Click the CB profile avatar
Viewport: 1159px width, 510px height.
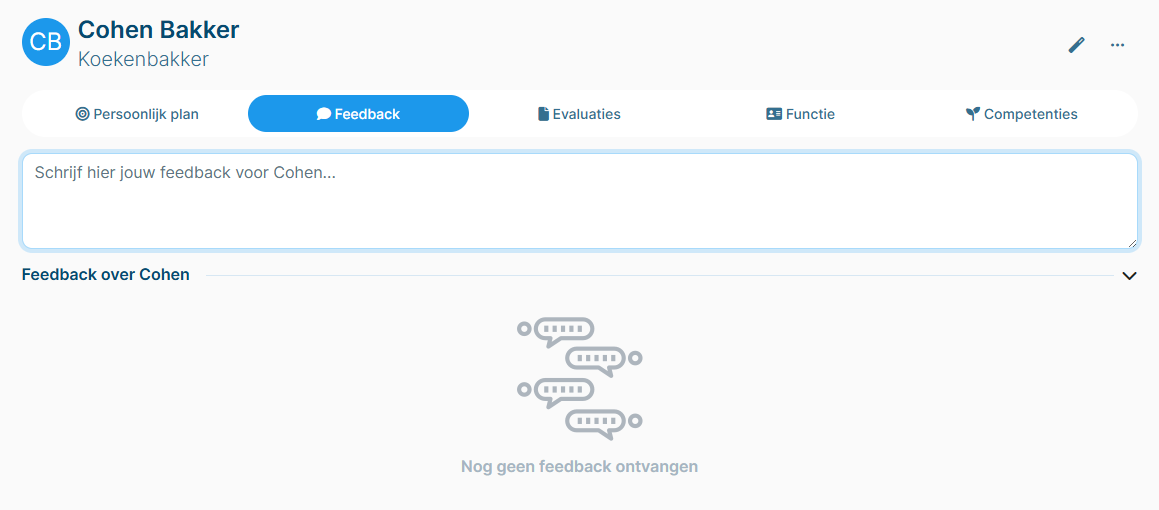pyautogui.click(x=46, y=42)
